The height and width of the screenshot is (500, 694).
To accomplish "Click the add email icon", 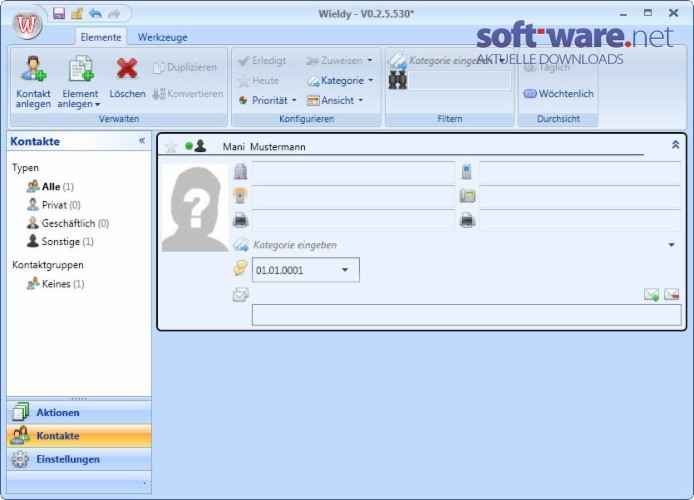I will [651, 294].
